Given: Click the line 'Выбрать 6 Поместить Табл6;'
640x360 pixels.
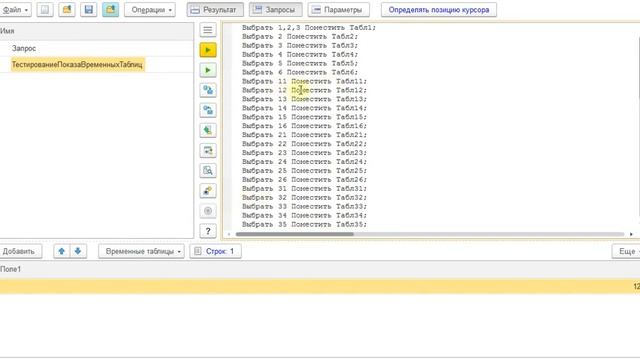Looking at the screenshot, I should [x=300, y=72].
